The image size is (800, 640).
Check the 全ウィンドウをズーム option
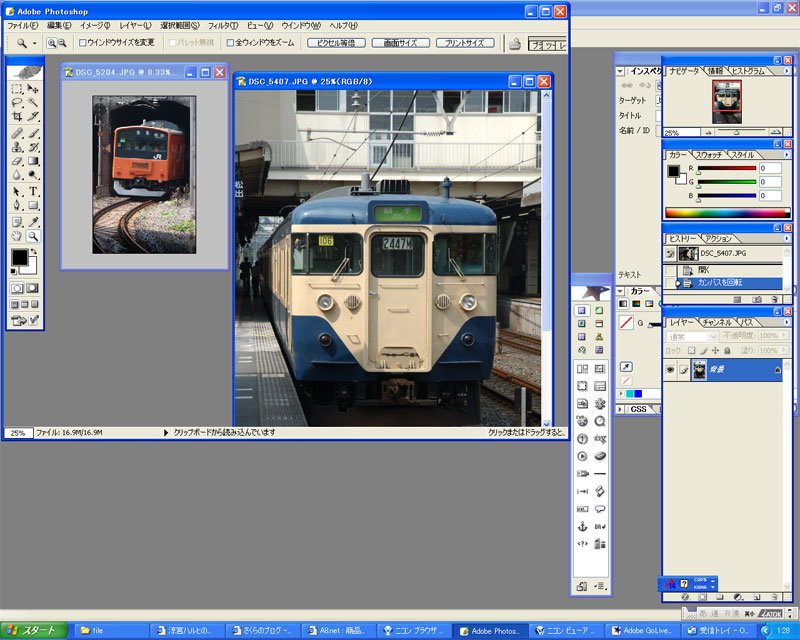[230, 43]
